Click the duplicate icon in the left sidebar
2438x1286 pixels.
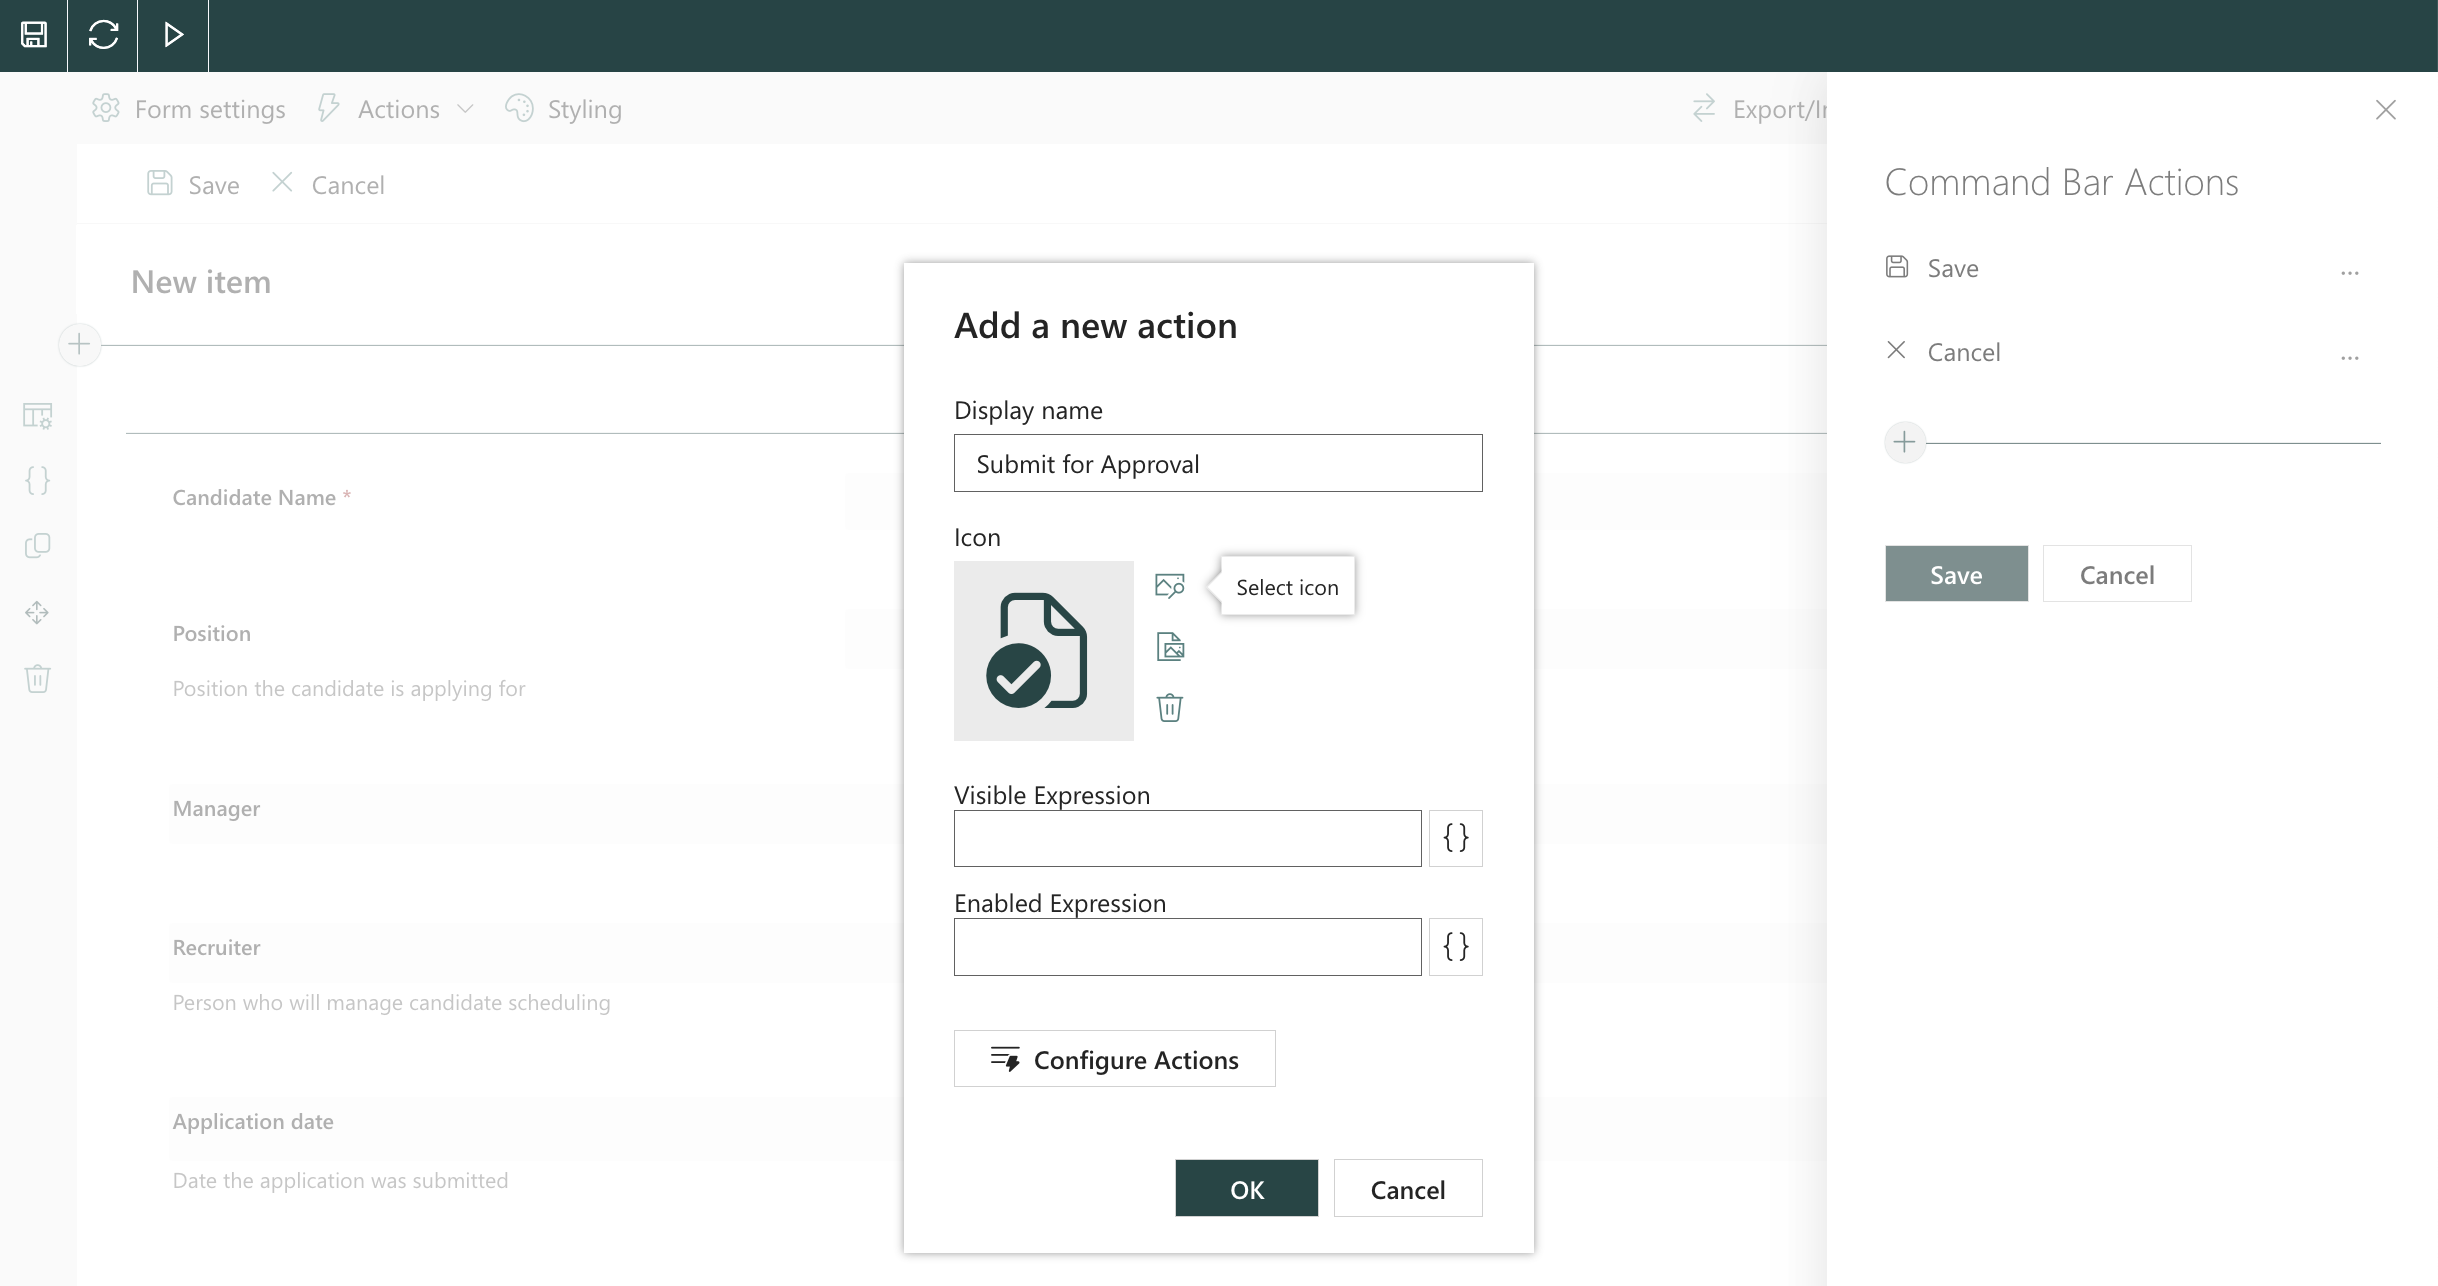[x=36, y=545]
